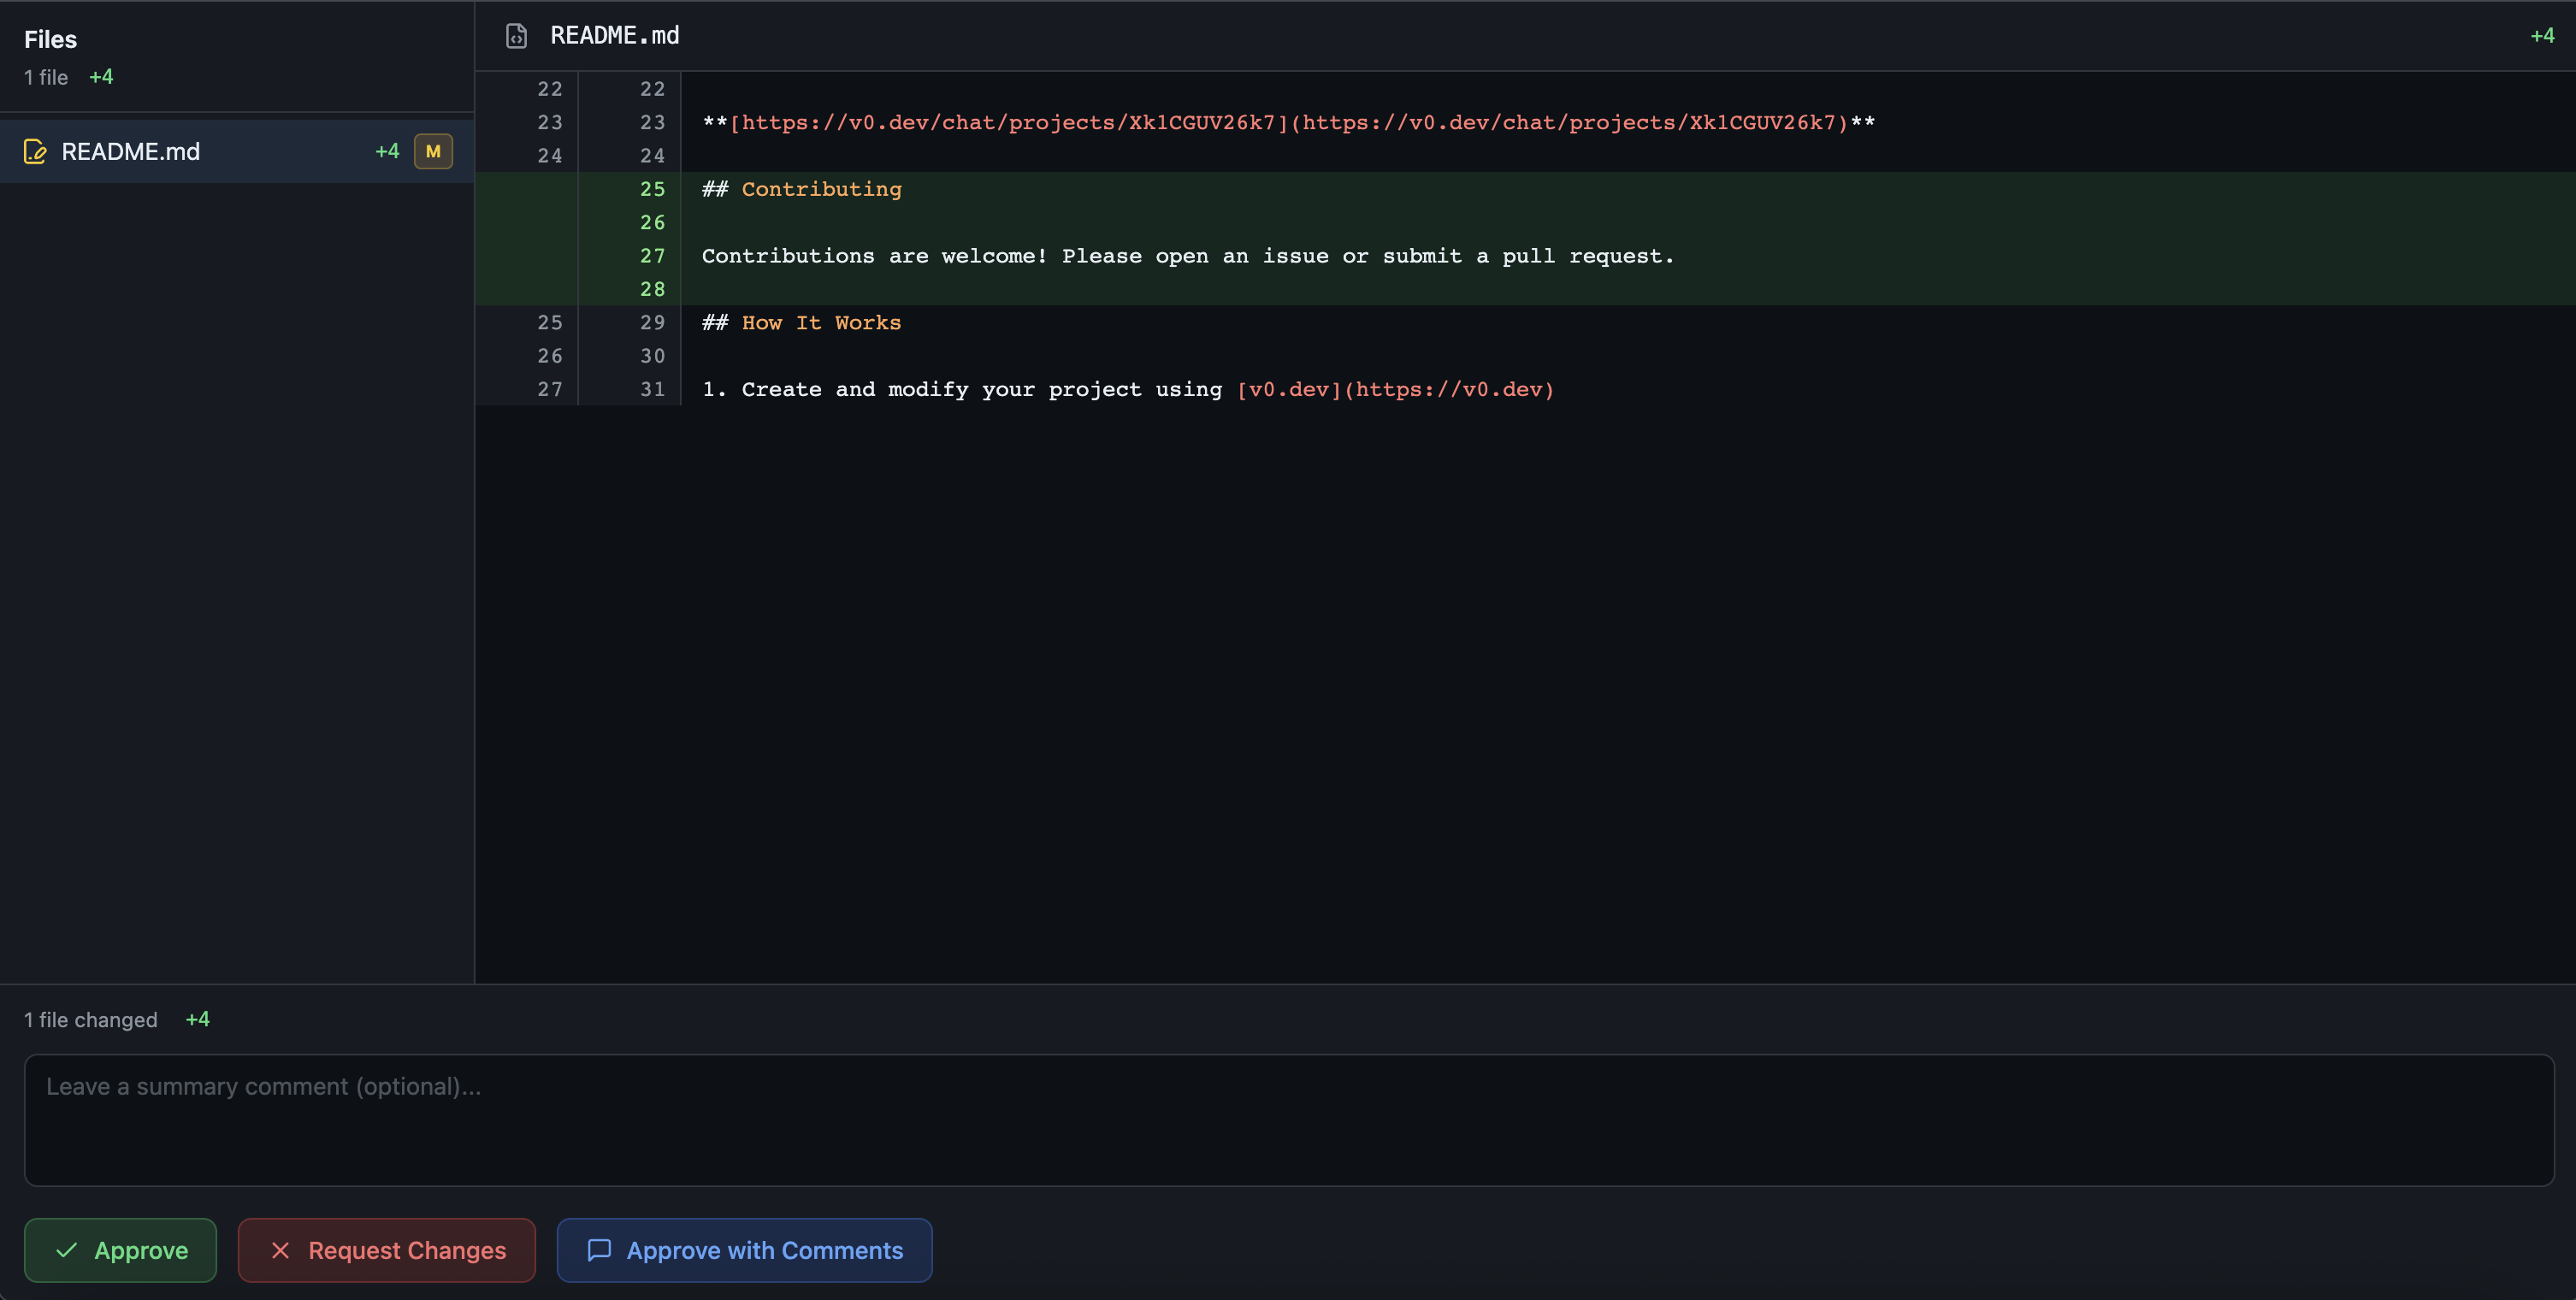This screenshot has width=2576, height=1300.
Task: Click the yellow M modified badge
Action: pos(433,151)
